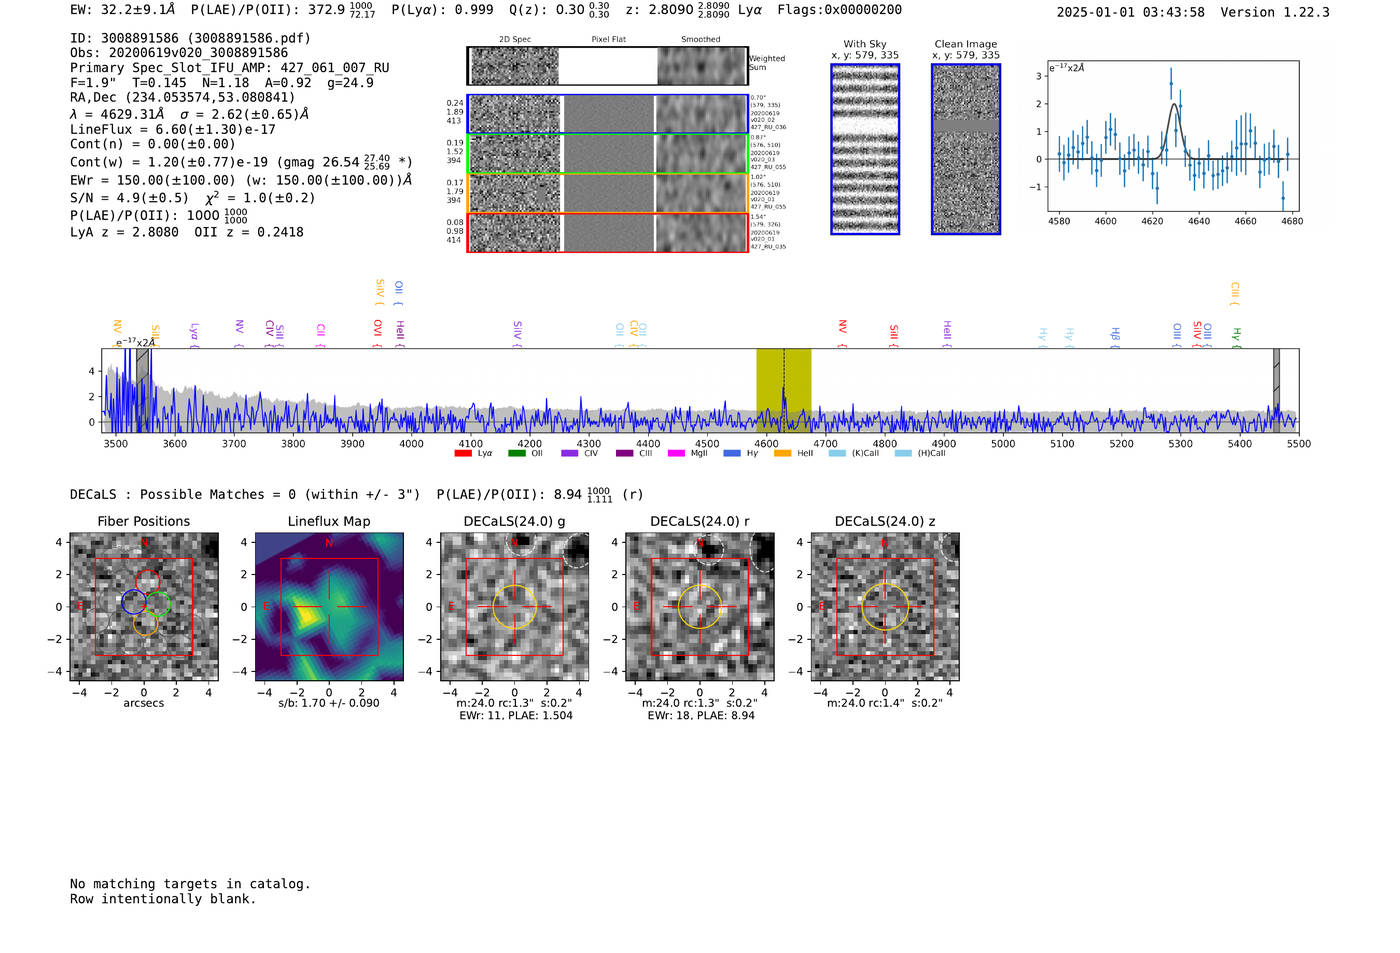The height and width of the screenshot is (953, 1400).
Task: Click the blue Hγ legend swatch
Action: pos(732,454)
